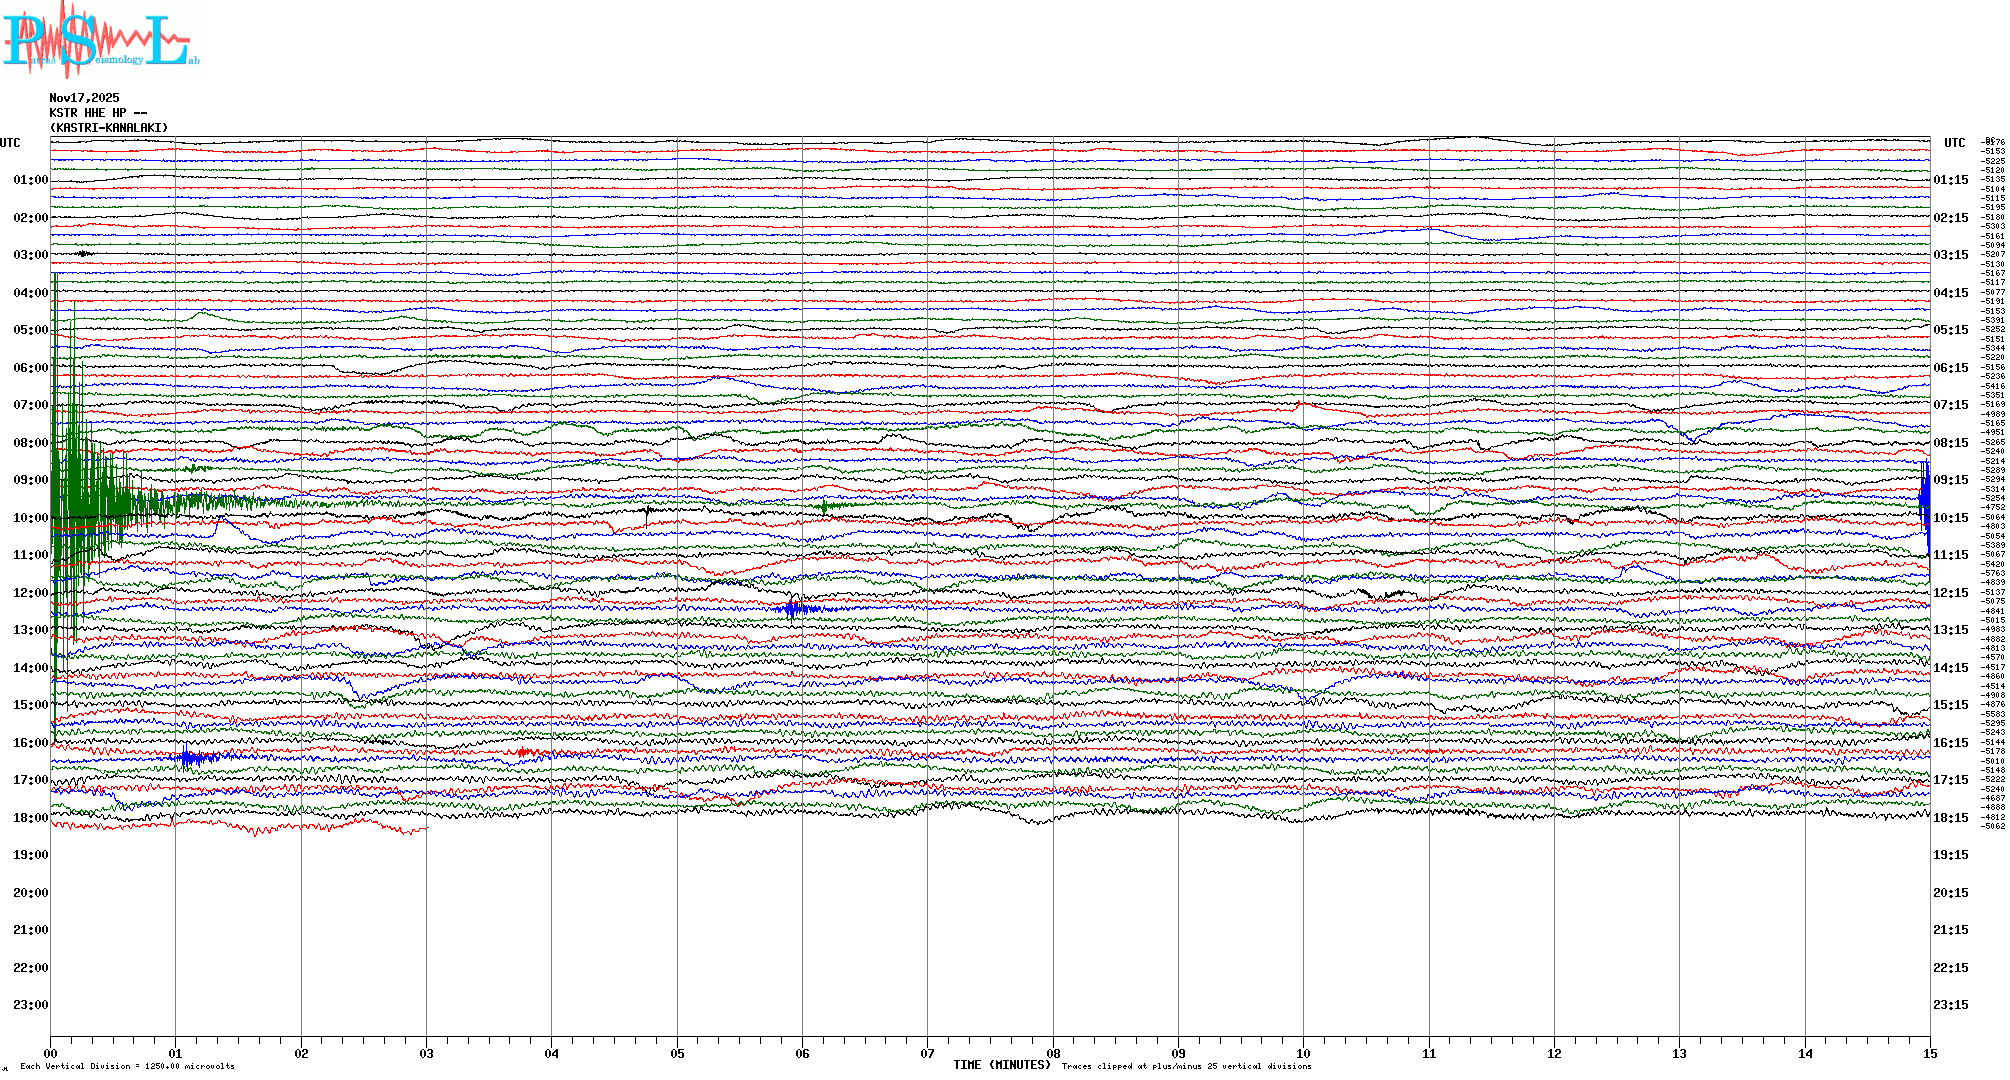Click the 10:15 label on right axis
Image resolution: width=2010 pixels, height=1080 pixels.
(1950, 518)
